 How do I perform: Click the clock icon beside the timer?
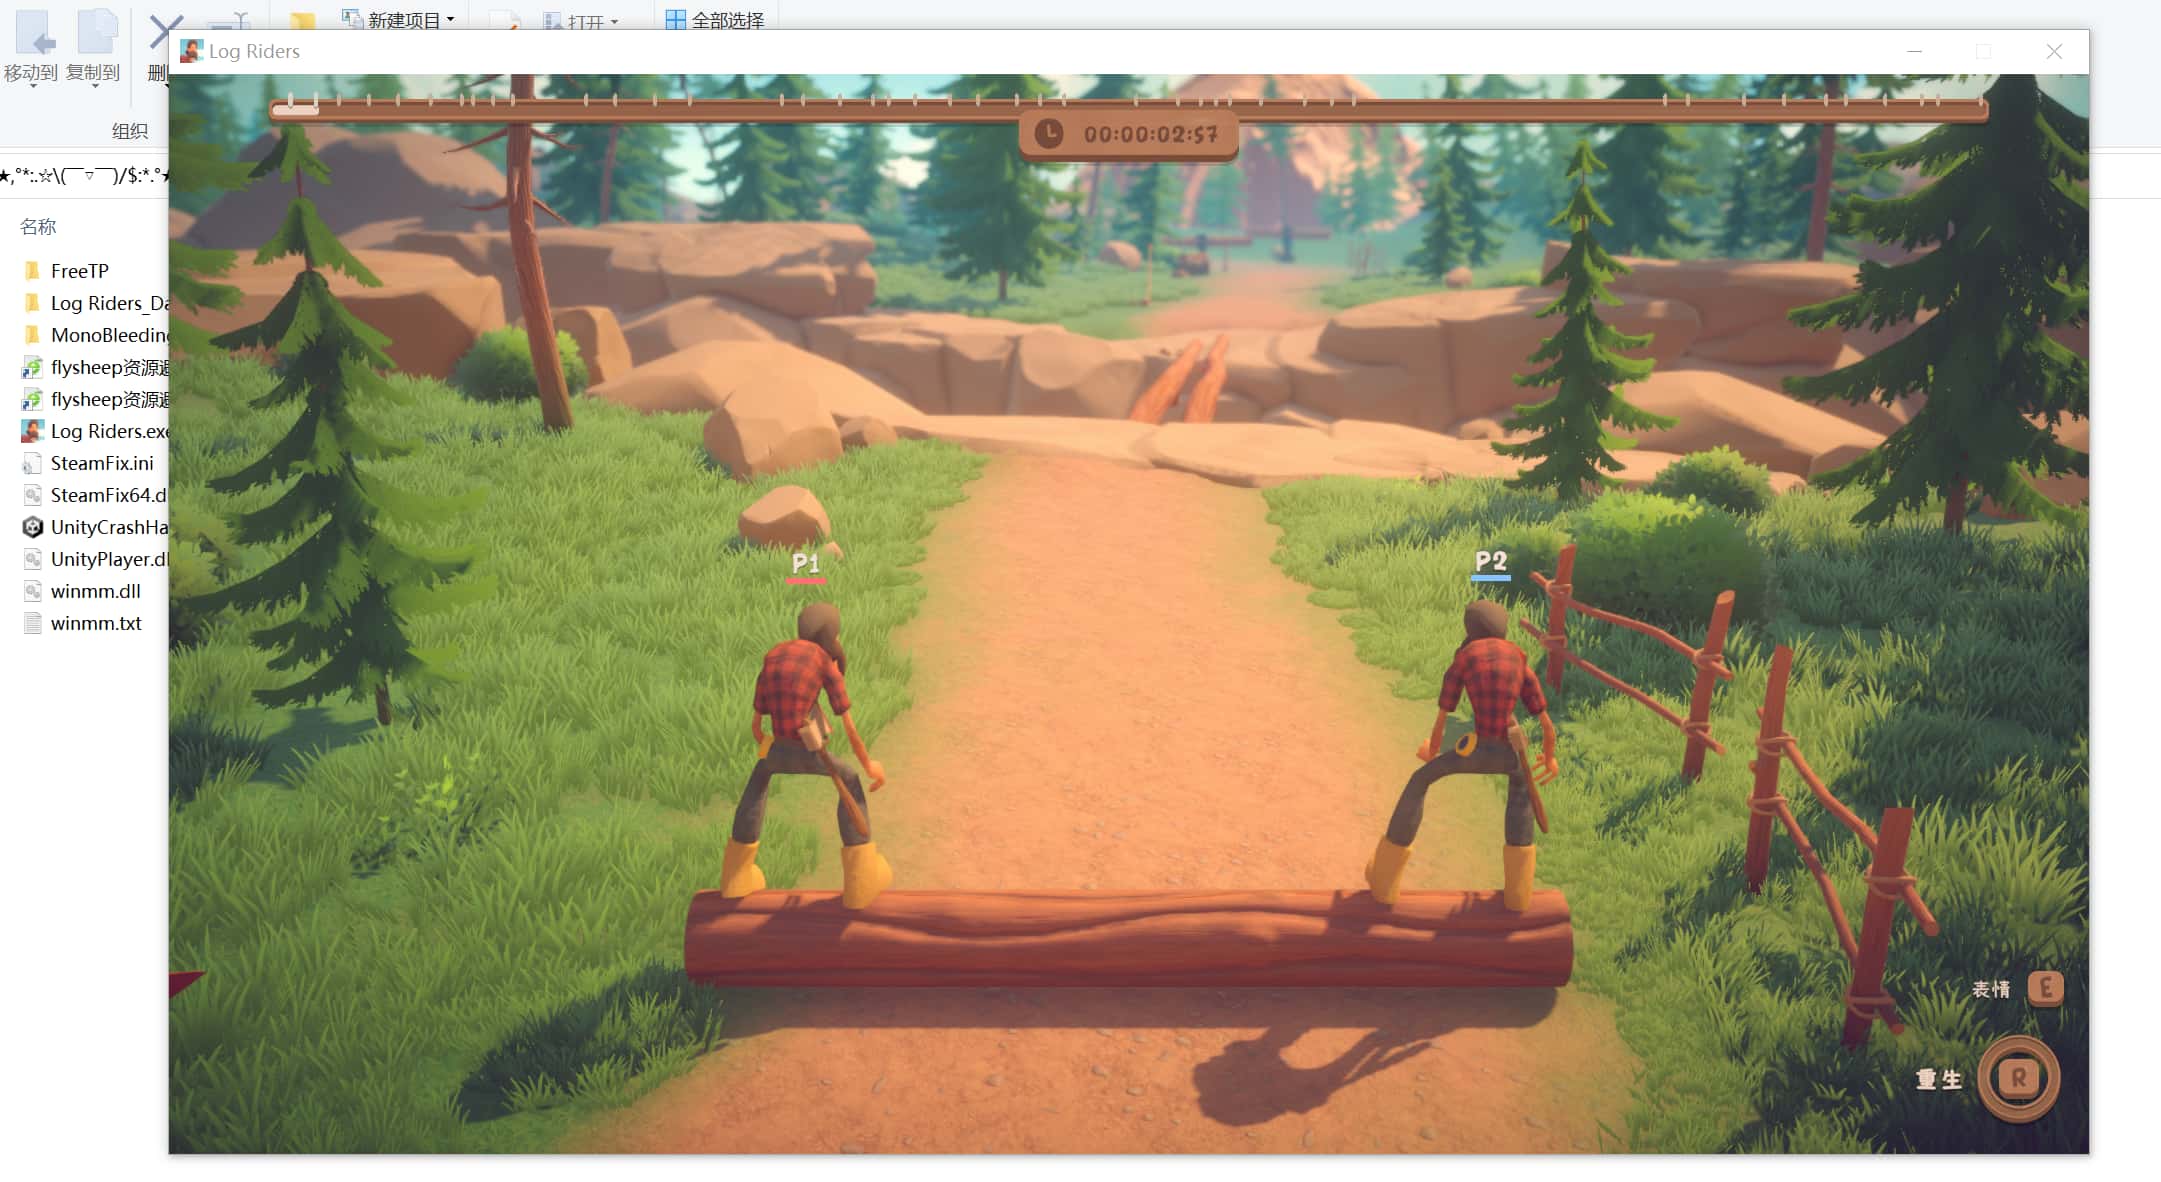(1048, 133)
